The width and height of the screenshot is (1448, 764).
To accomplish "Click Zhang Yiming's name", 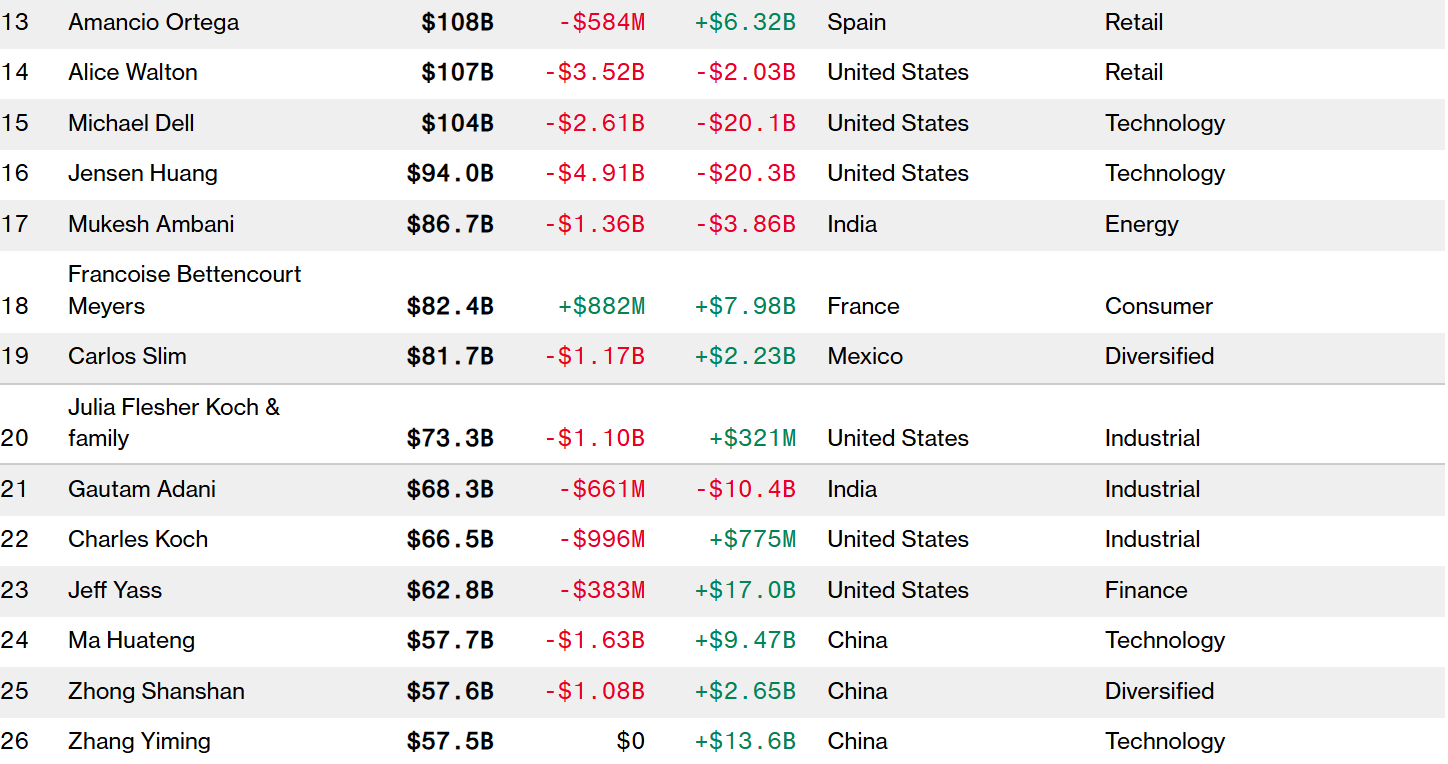I will [139, 741].
